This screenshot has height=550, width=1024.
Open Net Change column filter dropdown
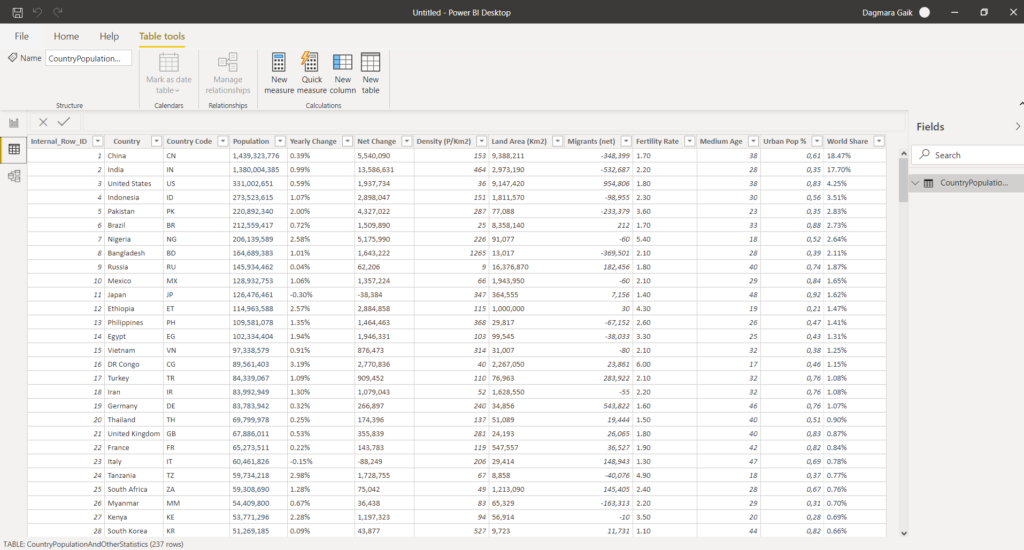pyautogui.click(x=407, y=141)
